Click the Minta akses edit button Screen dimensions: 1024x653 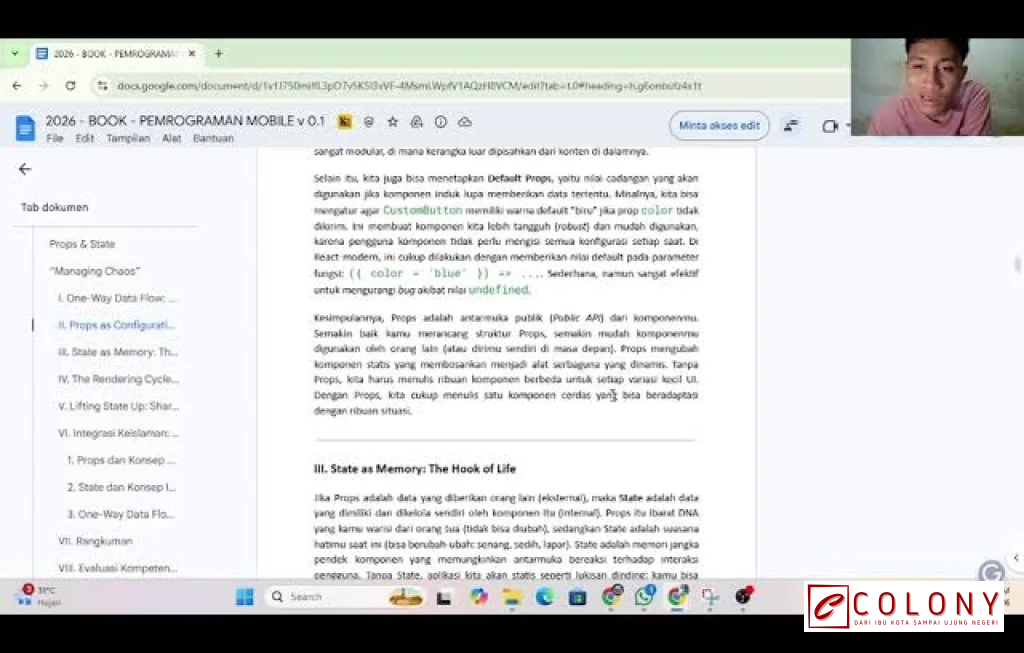(x=719, y=126)
